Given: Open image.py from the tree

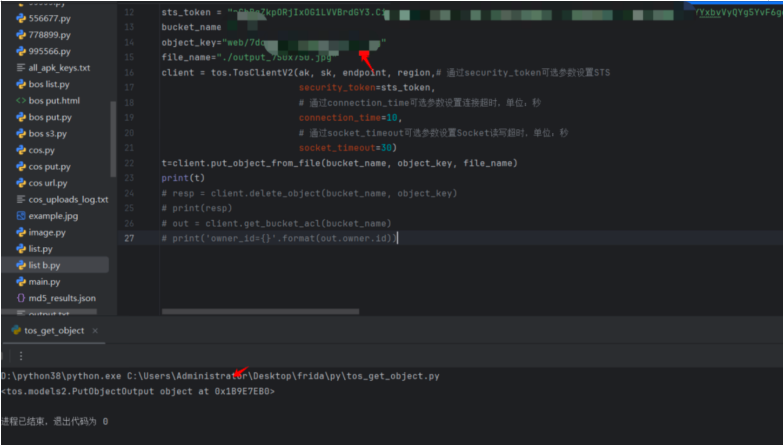Looking at the screenshot, I should pos(47,232).
